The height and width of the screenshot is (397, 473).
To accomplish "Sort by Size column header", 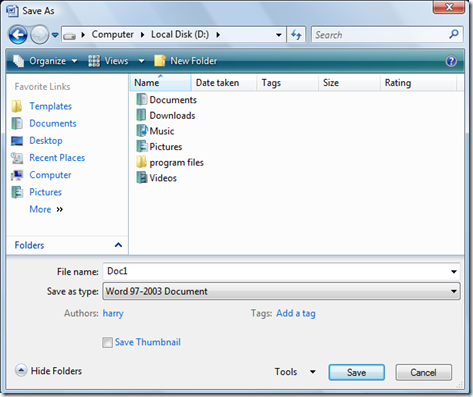I will coord(349,83).
